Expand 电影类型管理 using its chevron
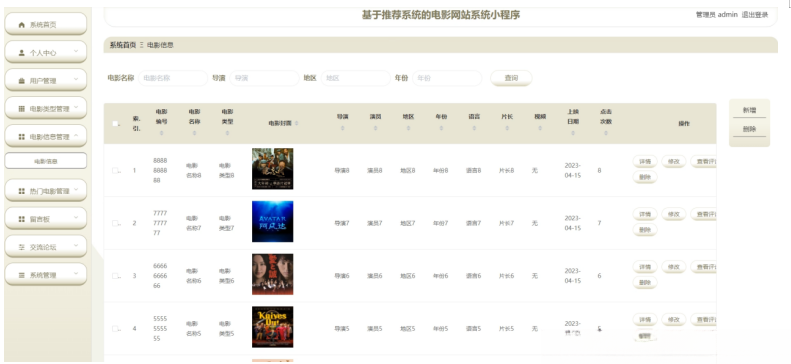Viewport: 791px width, 364px height. tap(76, 107)
